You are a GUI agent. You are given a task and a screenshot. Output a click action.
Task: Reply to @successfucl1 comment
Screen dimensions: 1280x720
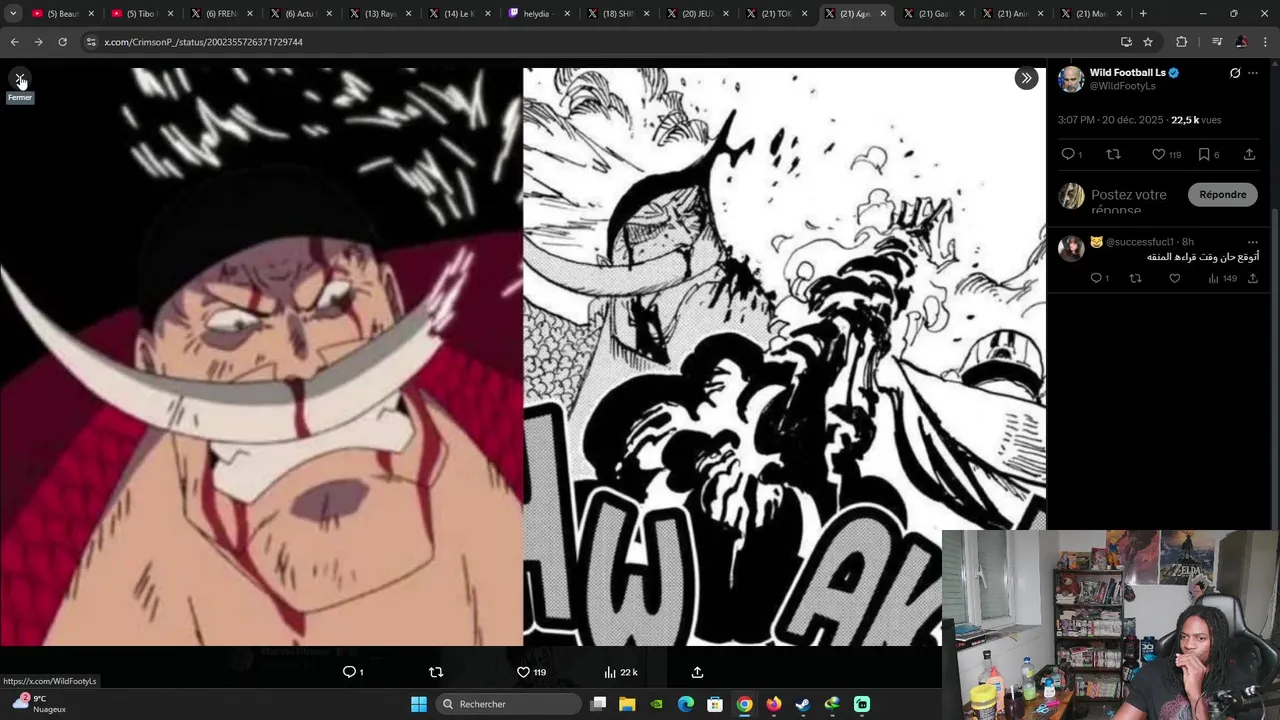click(x=1096, y=278)
